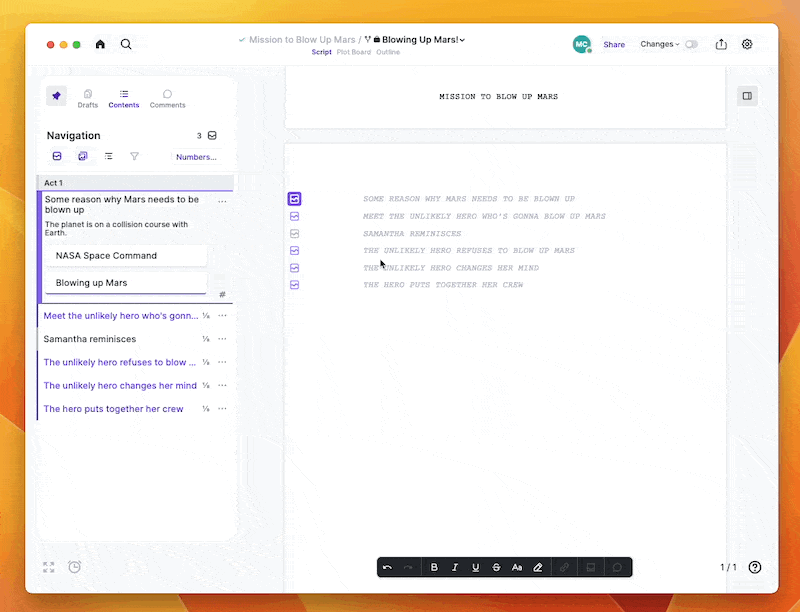Toggle the right sidebar panel icon
This screenshot has width=800, height=612.
[747, 95]
